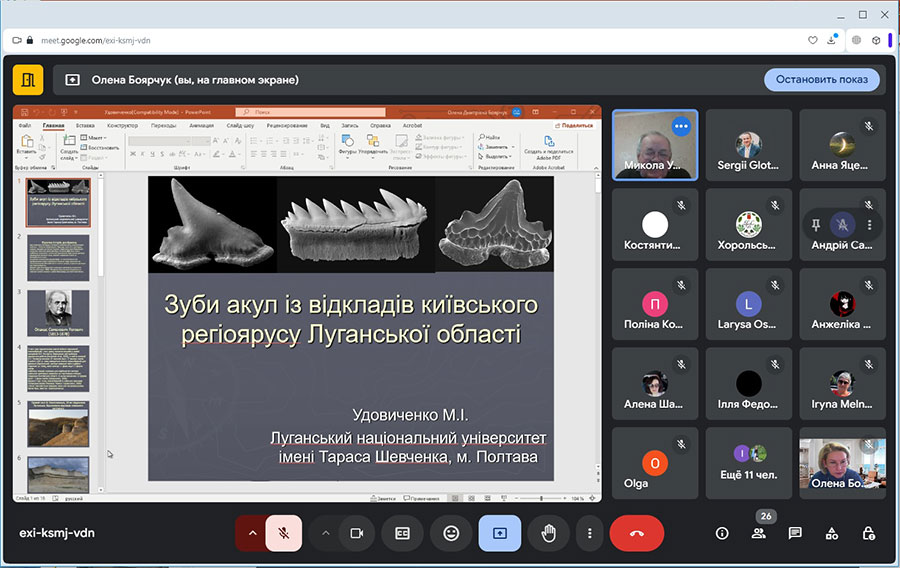
Task: Click the present screen icon
Action: pyautogui.click(x=499, y=533)
